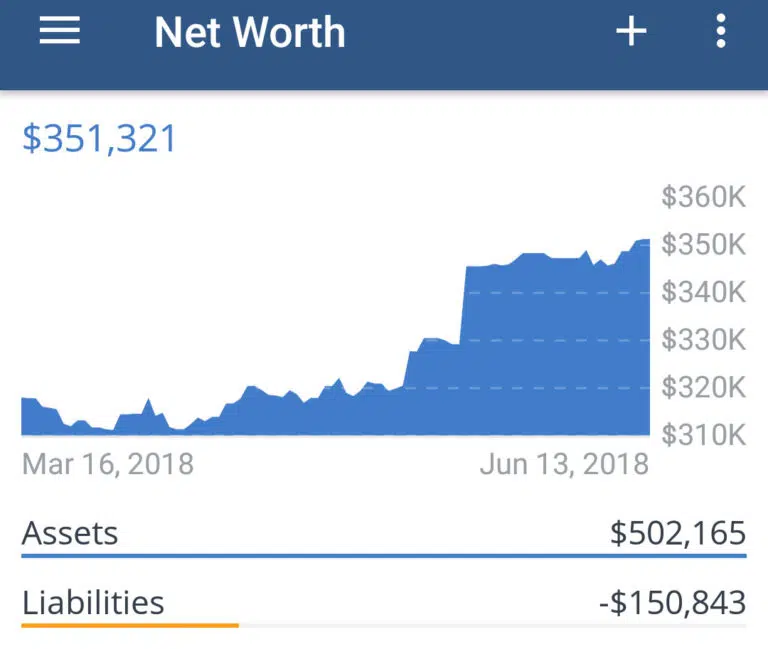
Task: Open the Assets row label
Action: click(x=70, y=533)
